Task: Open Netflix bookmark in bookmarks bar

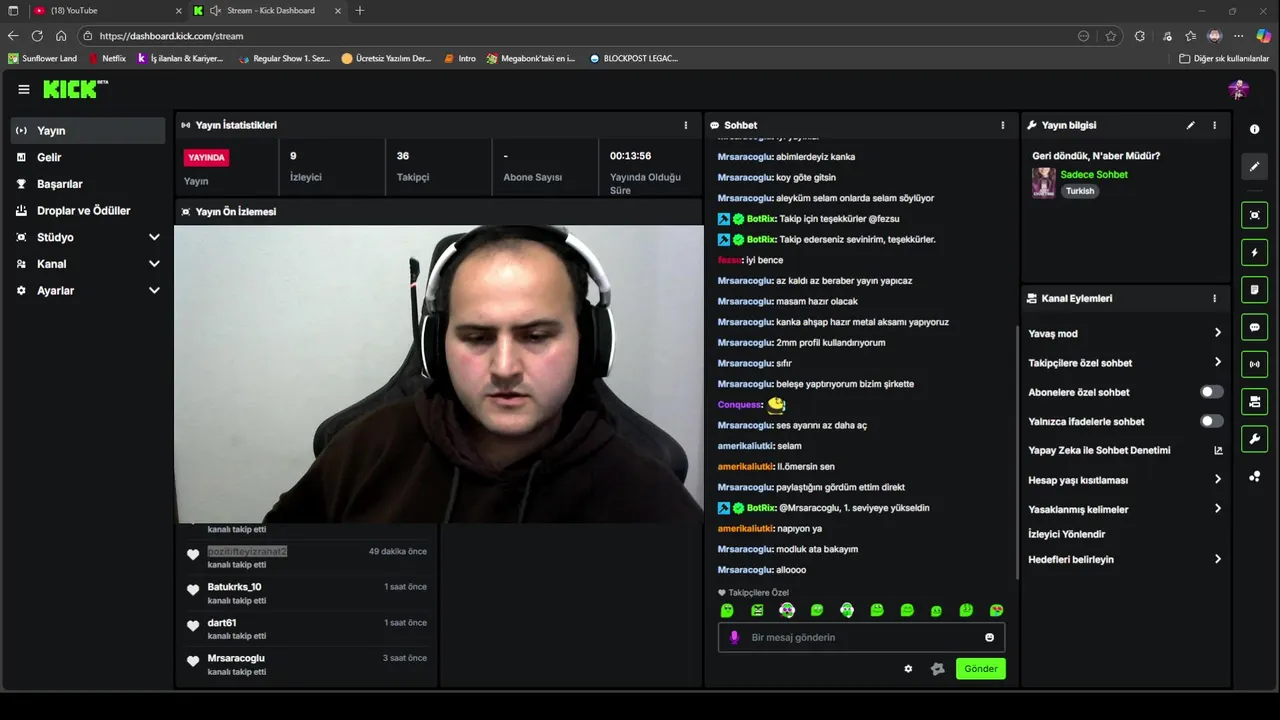Action: tap(107, 59)
